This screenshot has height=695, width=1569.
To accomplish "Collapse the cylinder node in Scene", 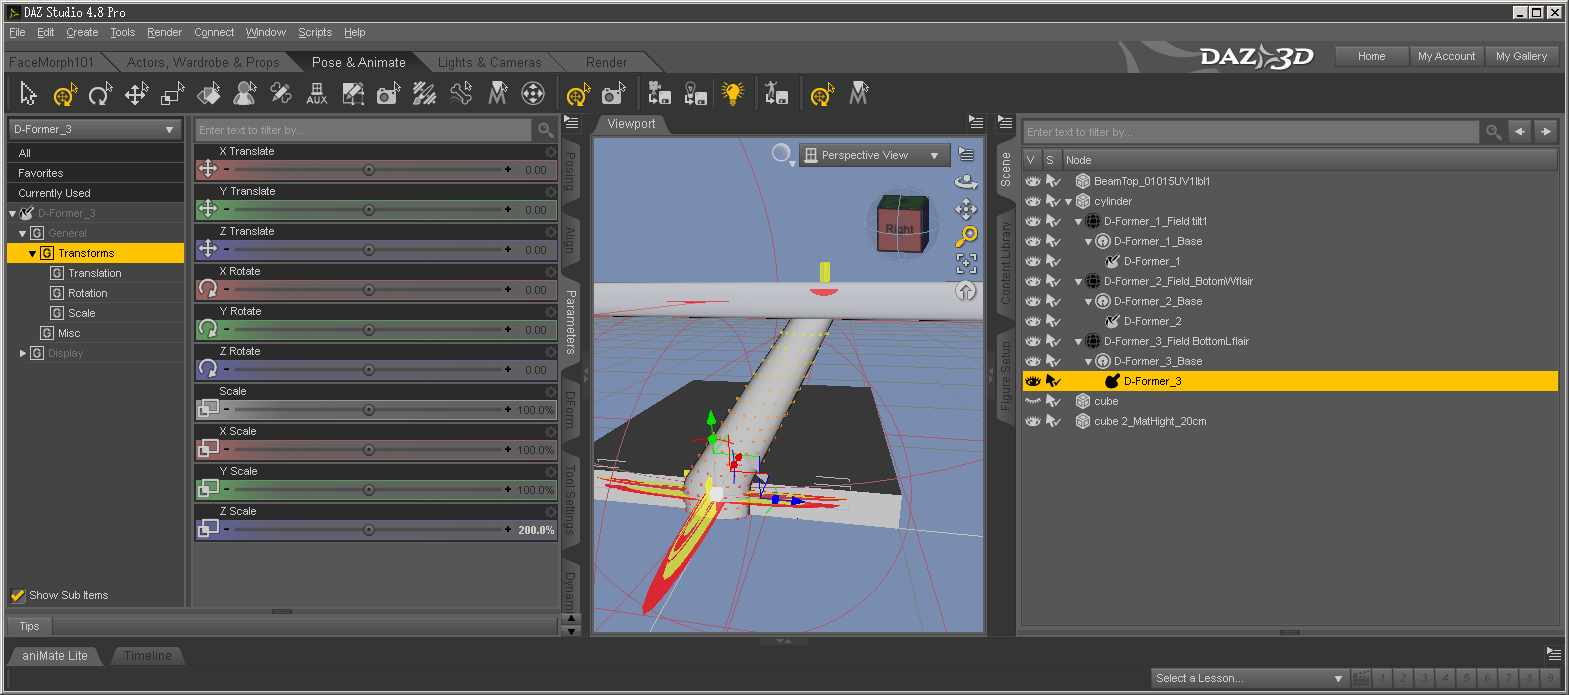I will click(1068, 201).
